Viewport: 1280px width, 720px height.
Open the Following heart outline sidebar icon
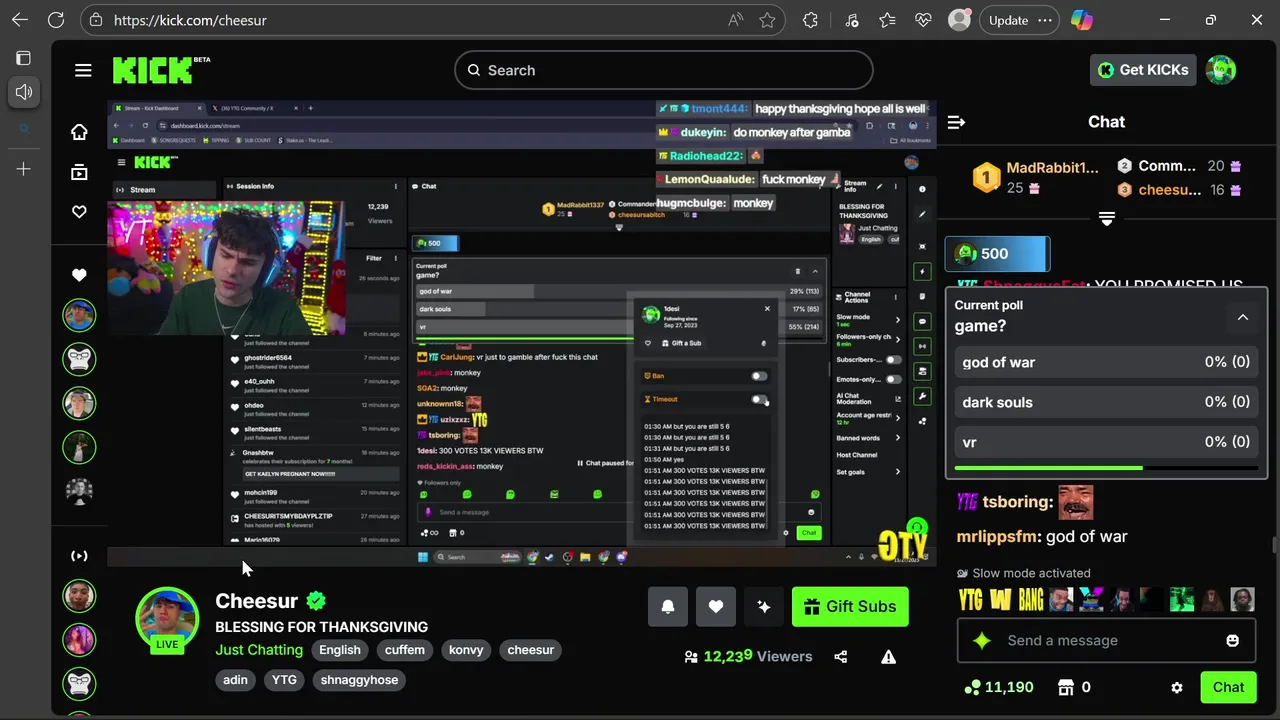tap(79, 212)
